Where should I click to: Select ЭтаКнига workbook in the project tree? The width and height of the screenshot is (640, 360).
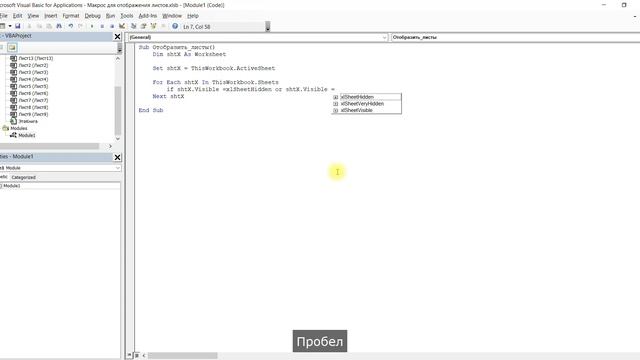[28, 121]
